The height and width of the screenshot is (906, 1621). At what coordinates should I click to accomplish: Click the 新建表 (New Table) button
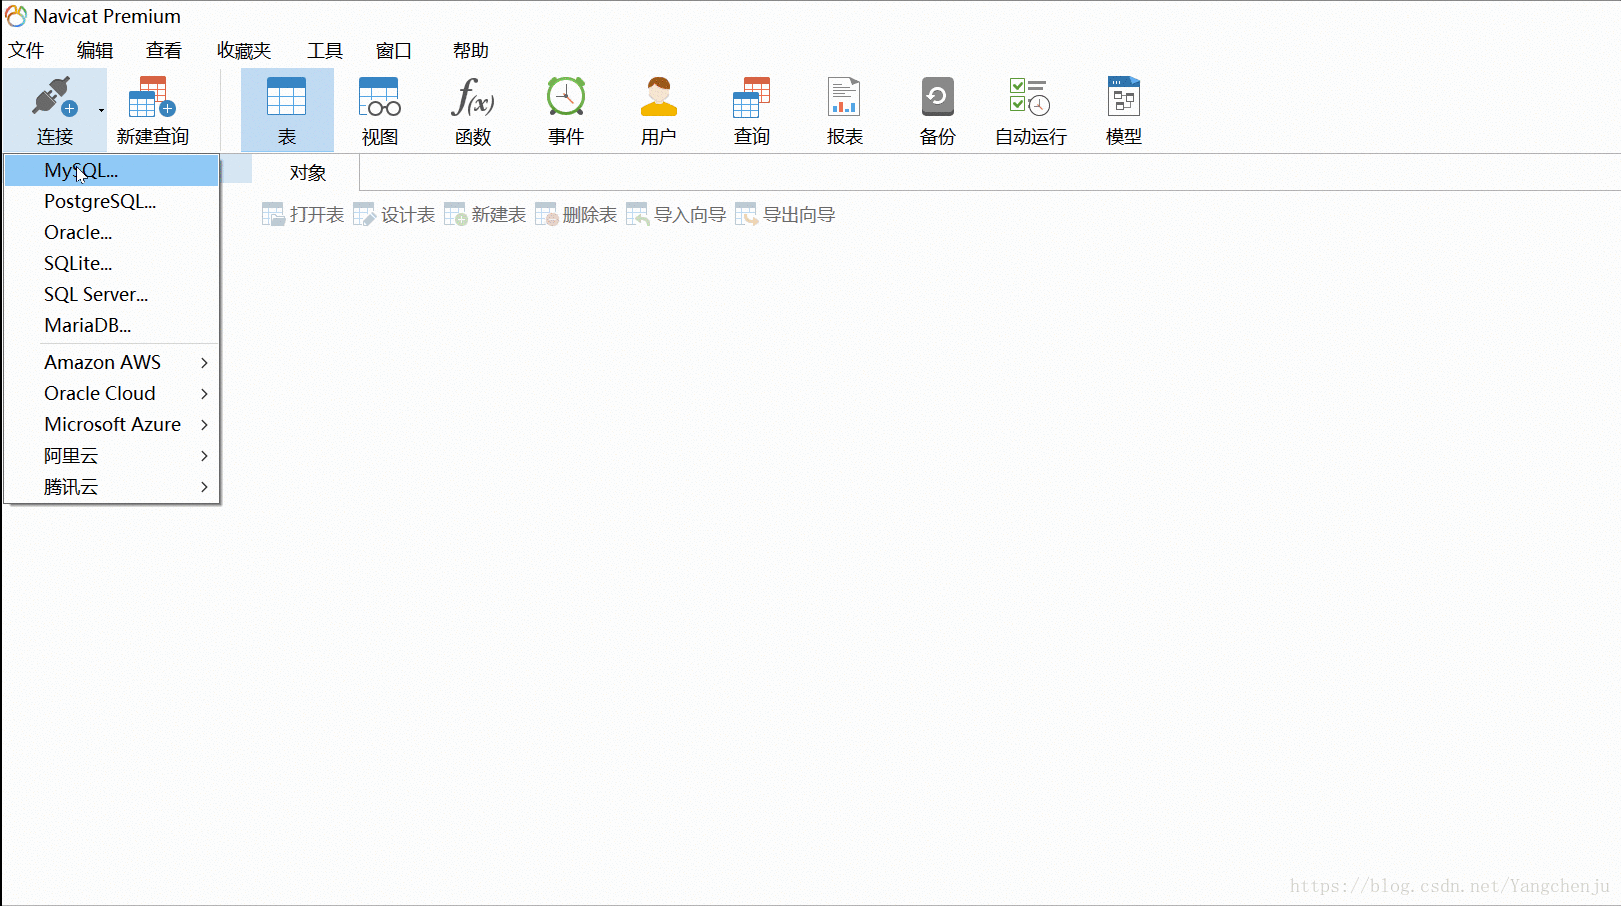coord(484,213)
